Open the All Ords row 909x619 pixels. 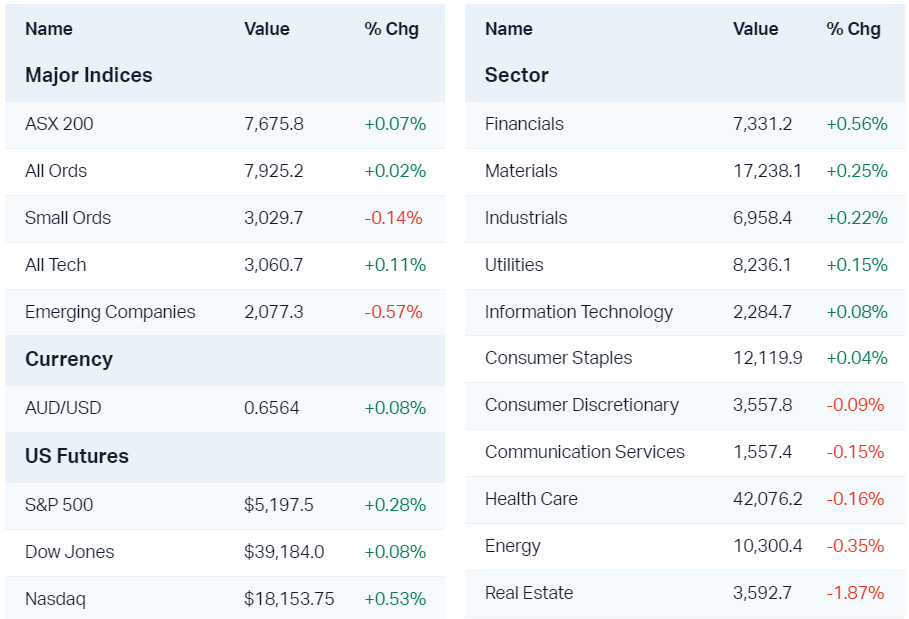(x=56, y=171)
